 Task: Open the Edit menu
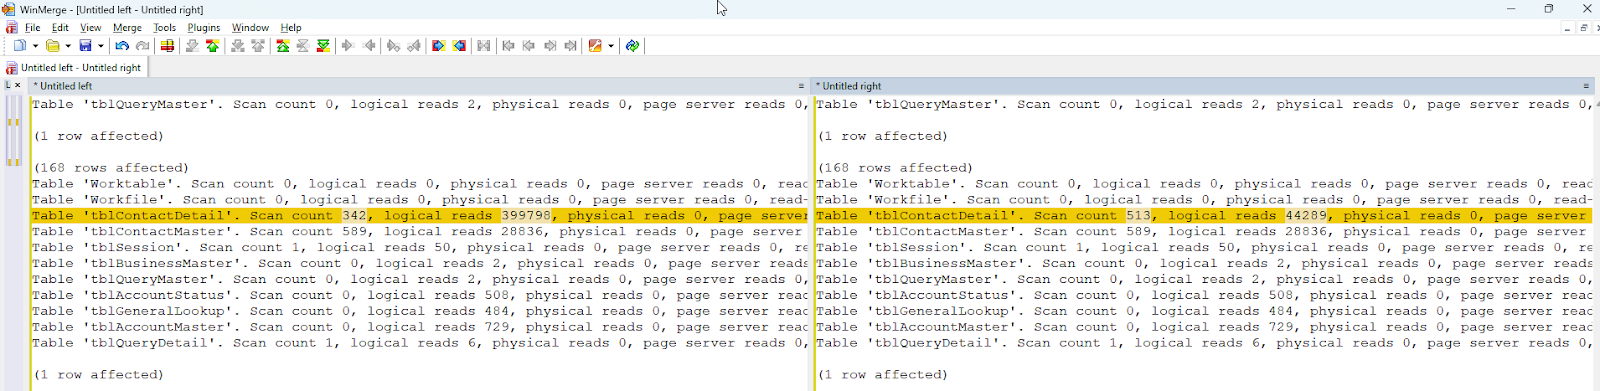coord(60,28)
